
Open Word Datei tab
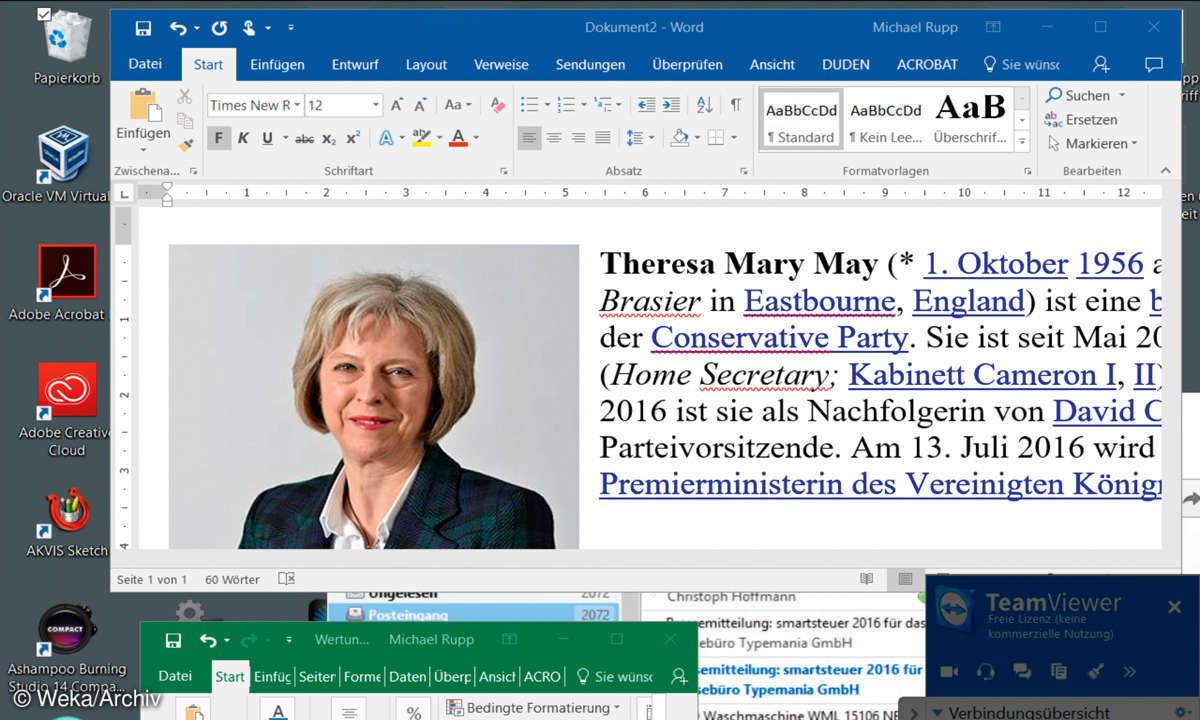(145, 64)
